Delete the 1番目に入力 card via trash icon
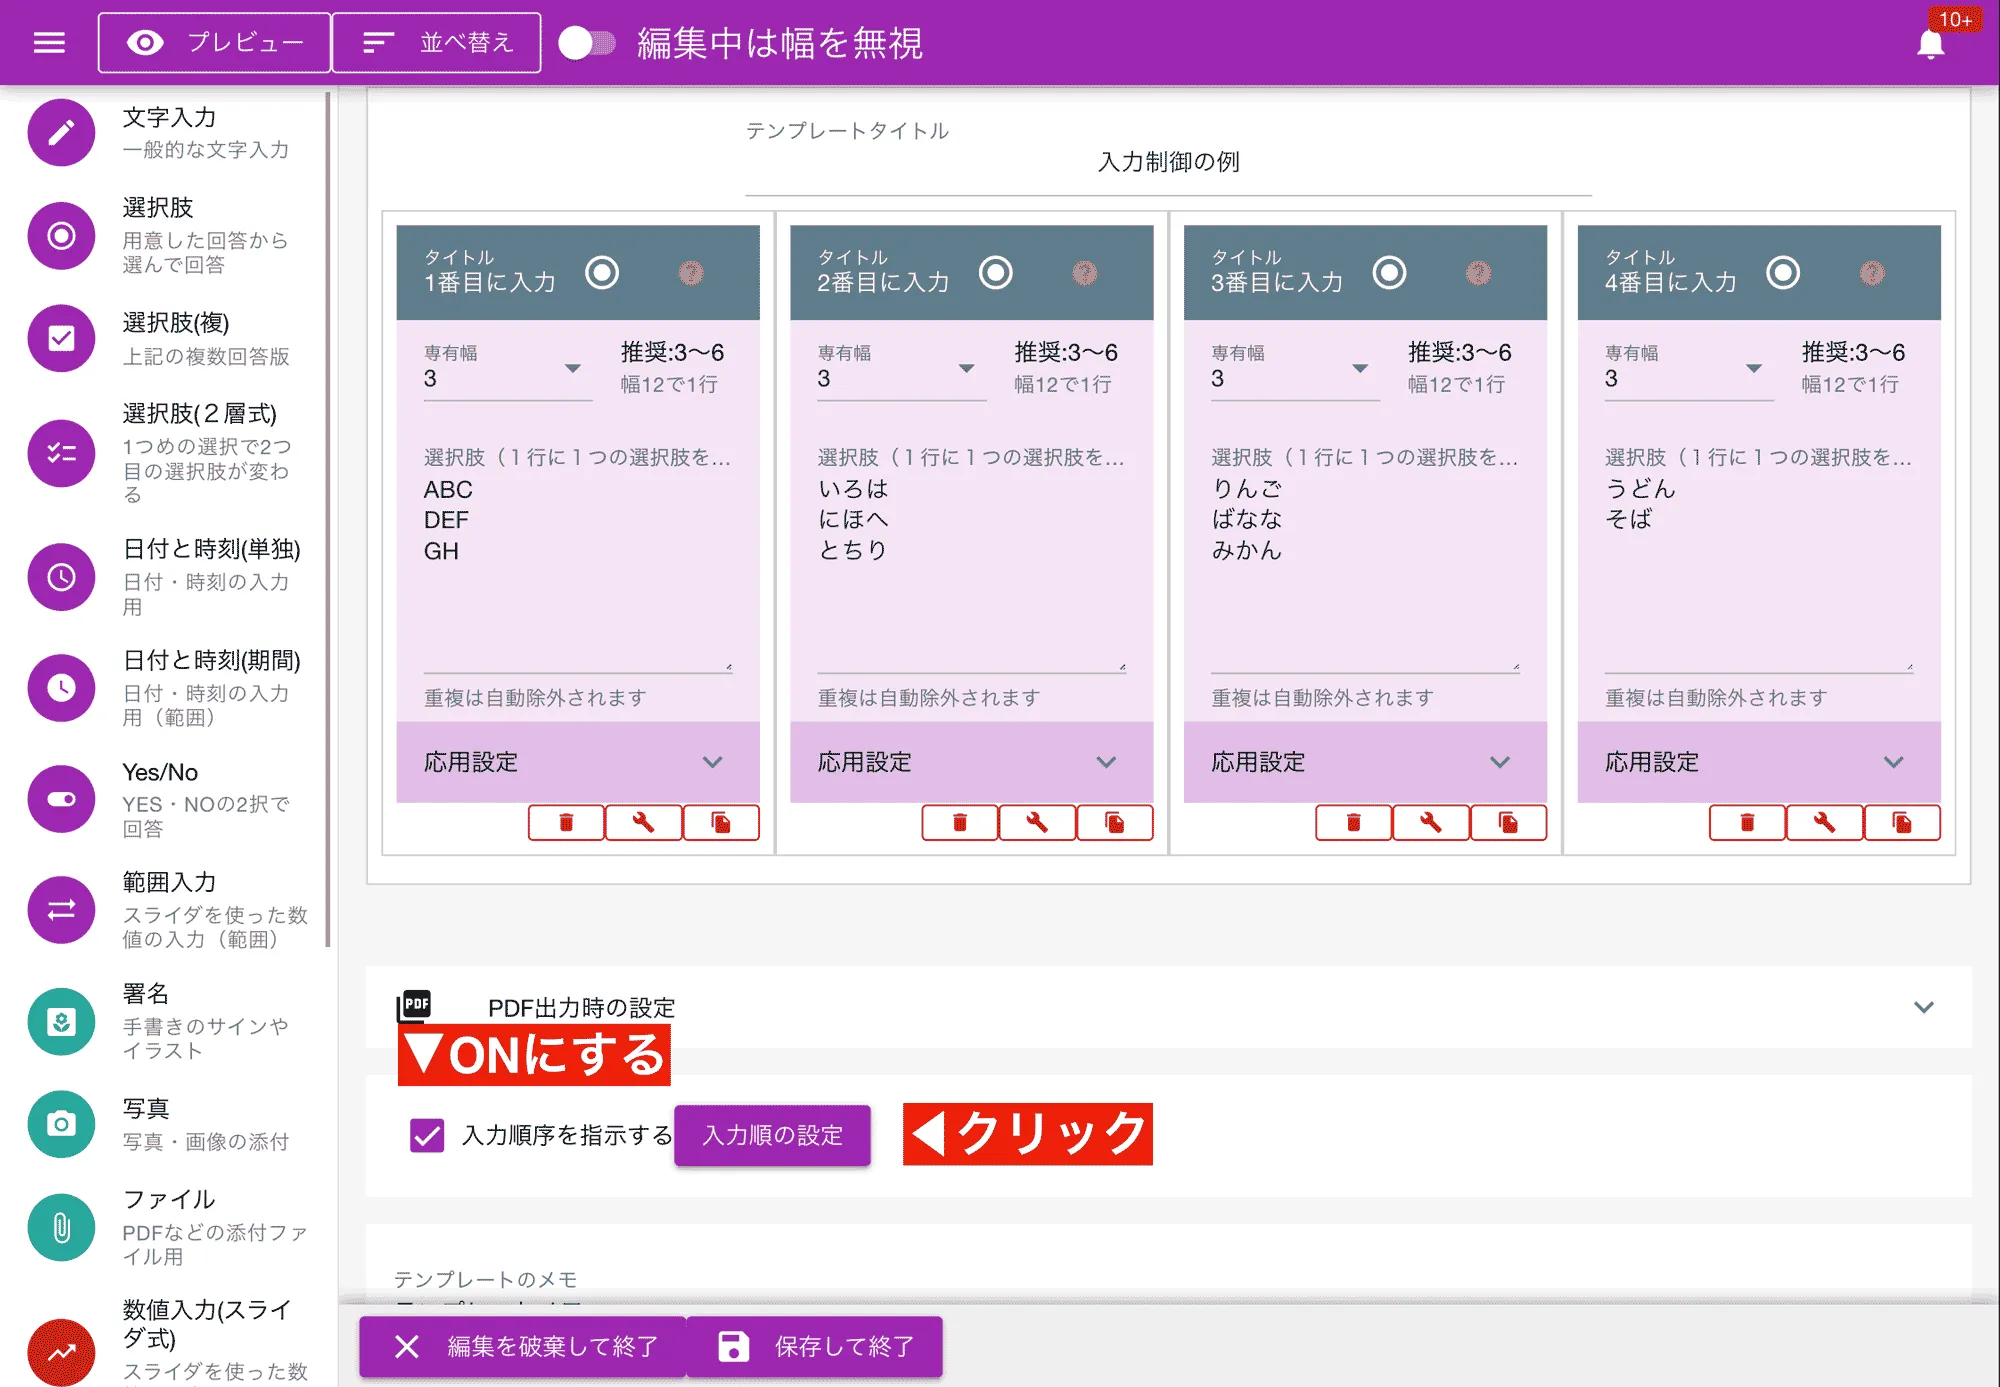This screenshot has width=2000, height=1387. click(565, 822)
